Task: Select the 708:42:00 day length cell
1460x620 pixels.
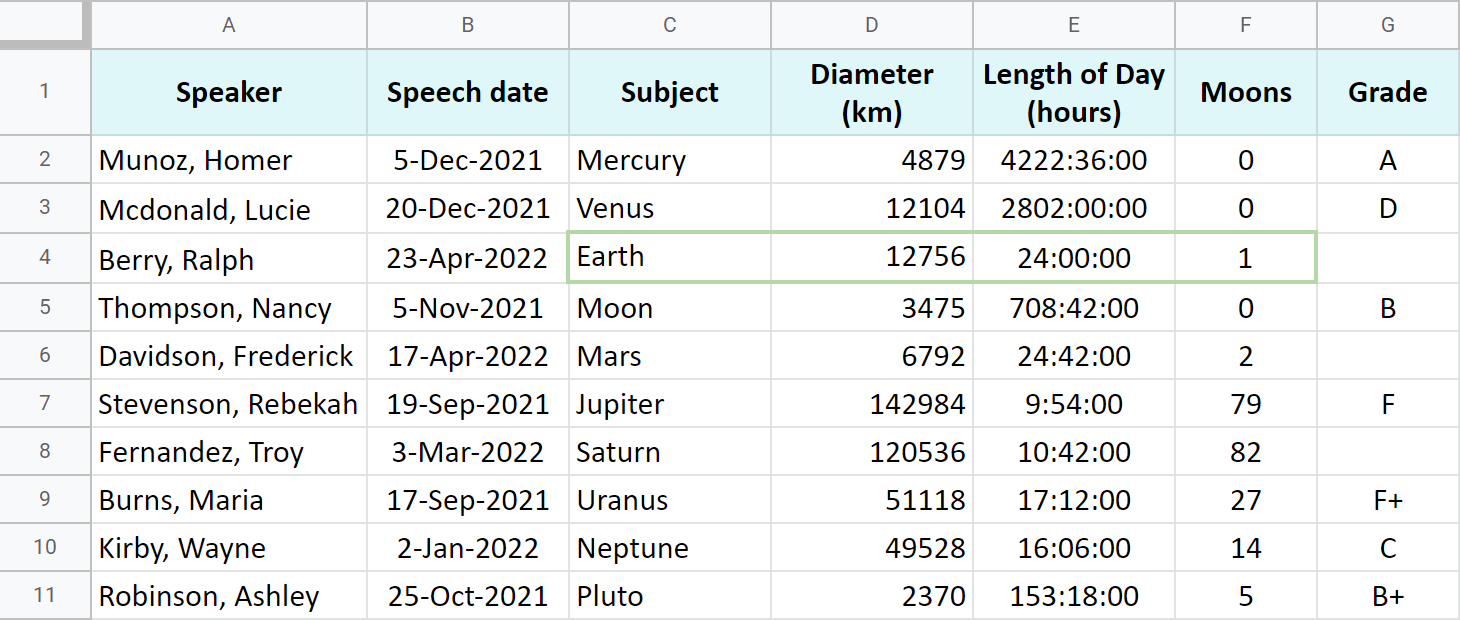Action: point(1073,308)
